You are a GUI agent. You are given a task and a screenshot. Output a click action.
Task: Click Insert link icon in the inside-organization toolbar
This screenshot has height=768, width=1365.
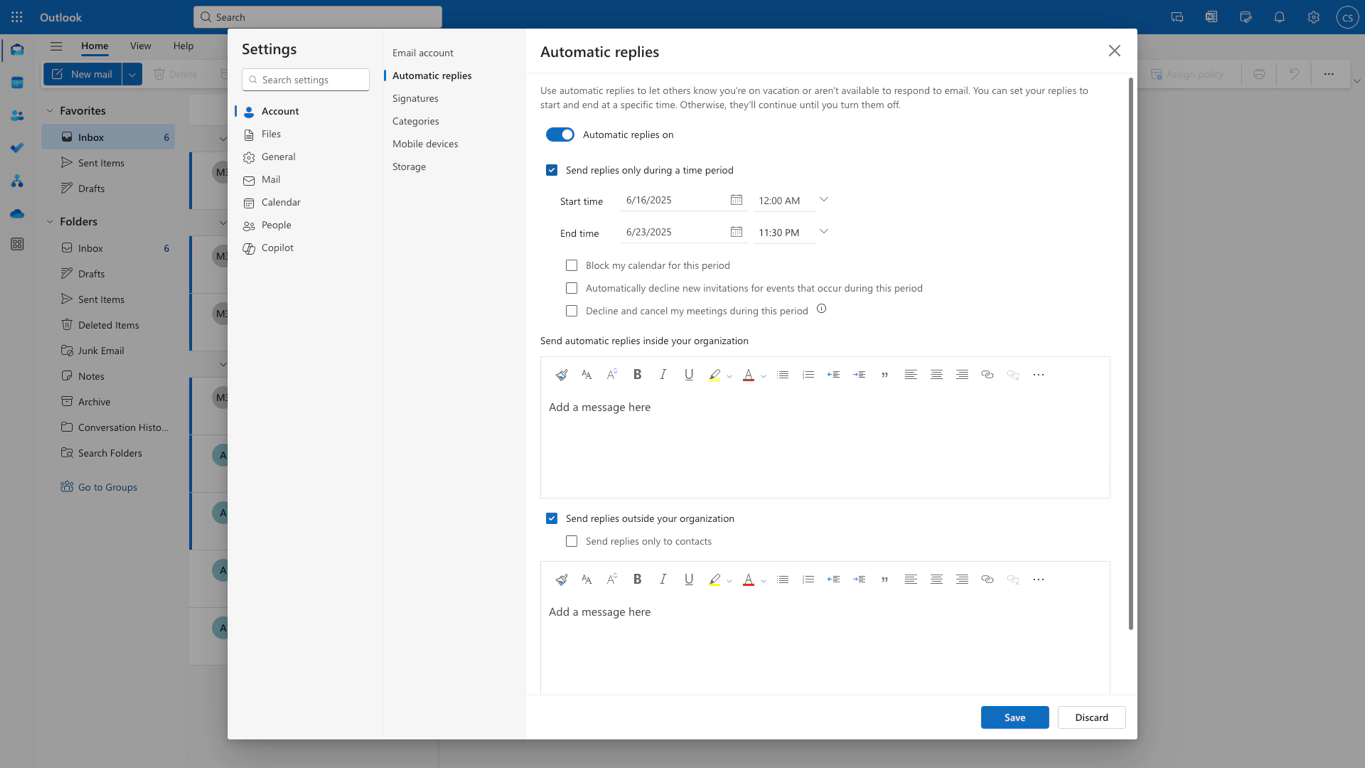pyautogui.click(x=987, y=374)
